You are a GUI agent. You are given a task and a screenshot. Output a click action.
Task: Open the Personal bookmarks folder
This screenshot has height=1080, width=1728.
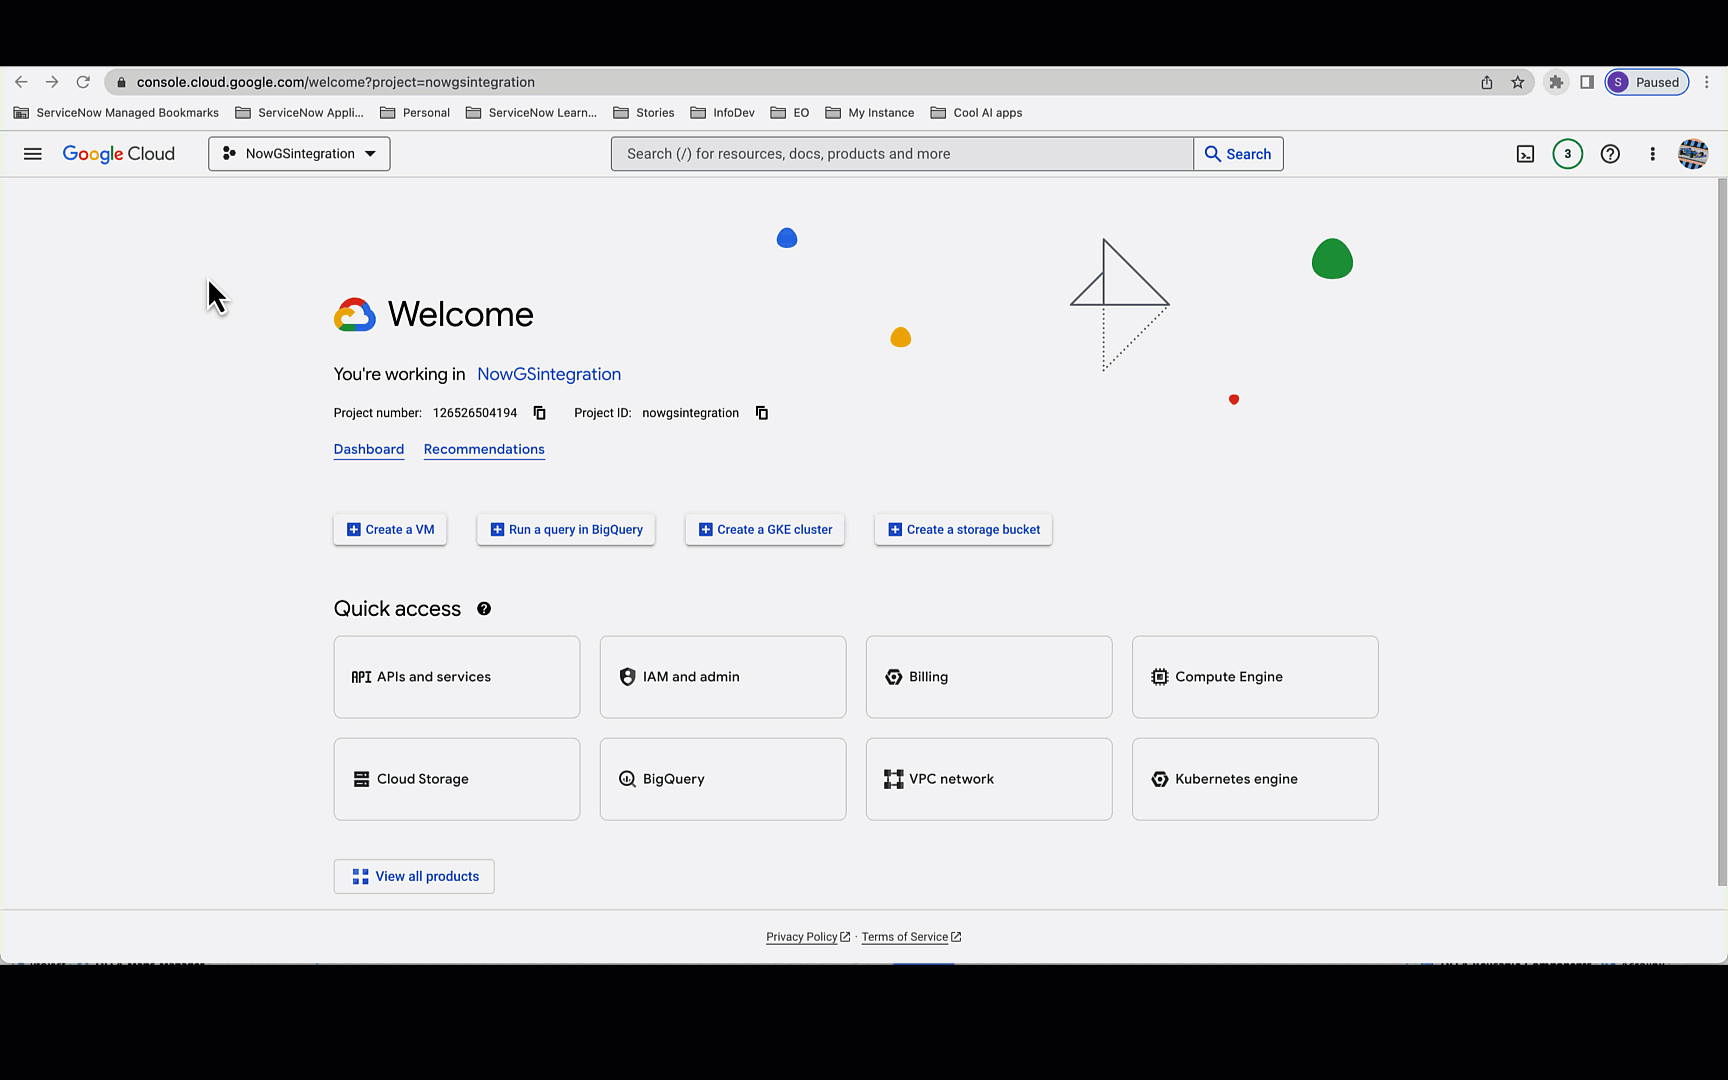point(415,113)
